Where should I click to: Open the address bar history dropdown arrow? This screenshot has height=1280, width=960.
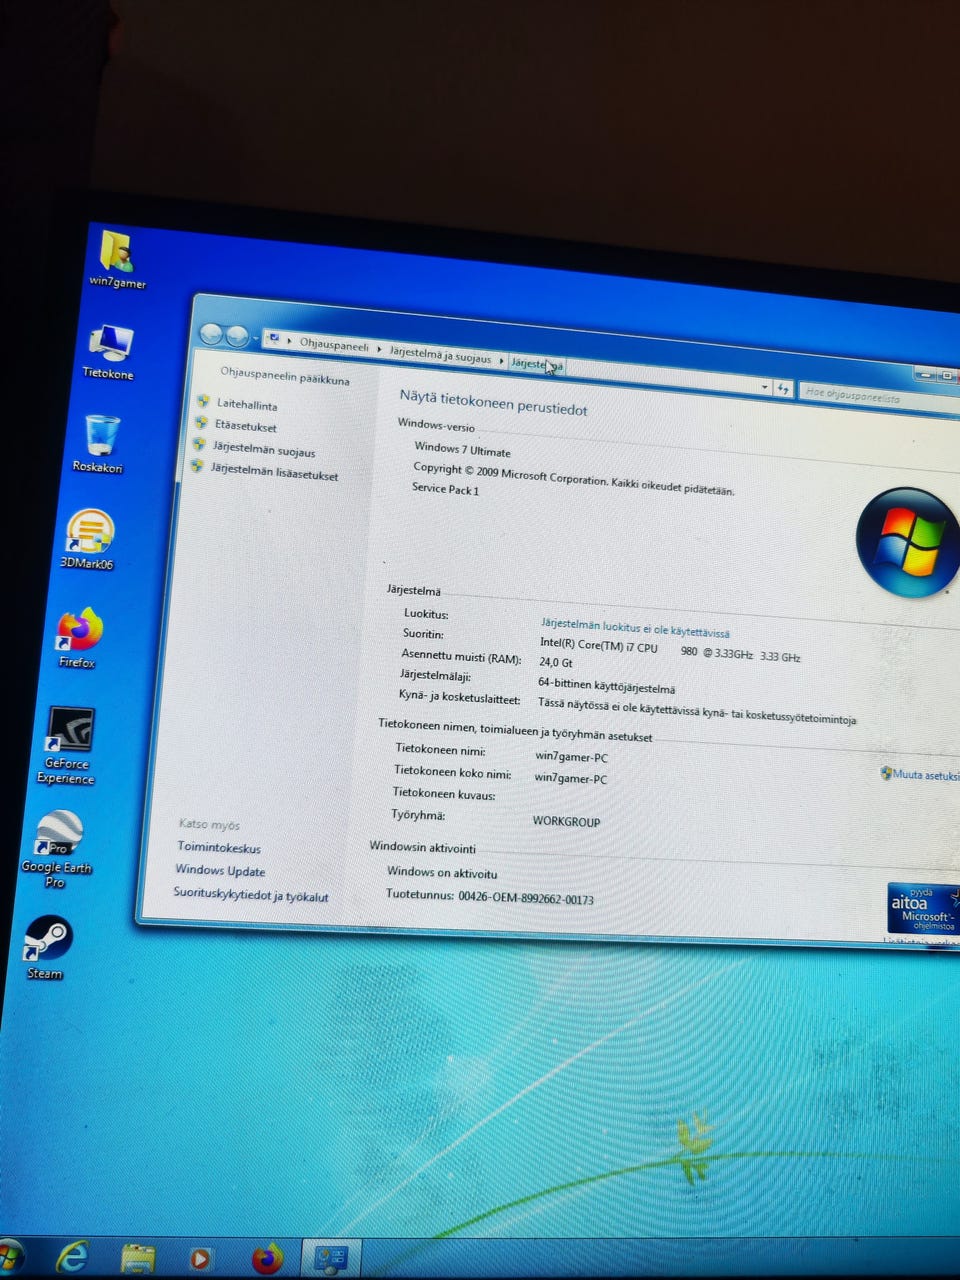(764, 386)
